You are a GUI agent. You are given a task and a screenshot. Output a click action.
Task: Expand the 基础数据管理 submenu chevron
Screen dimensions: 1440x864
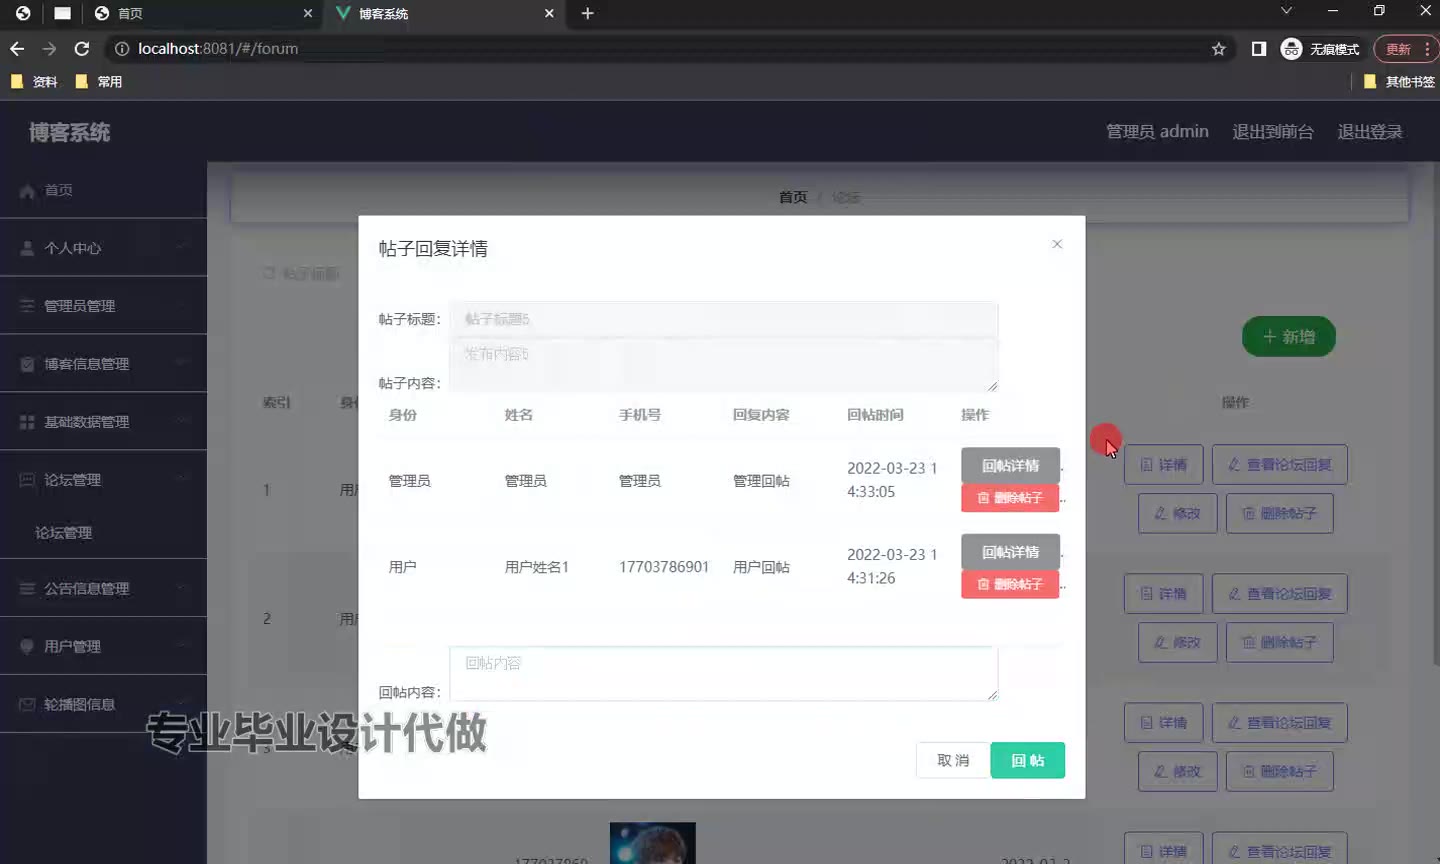click(x=182, y=422)
